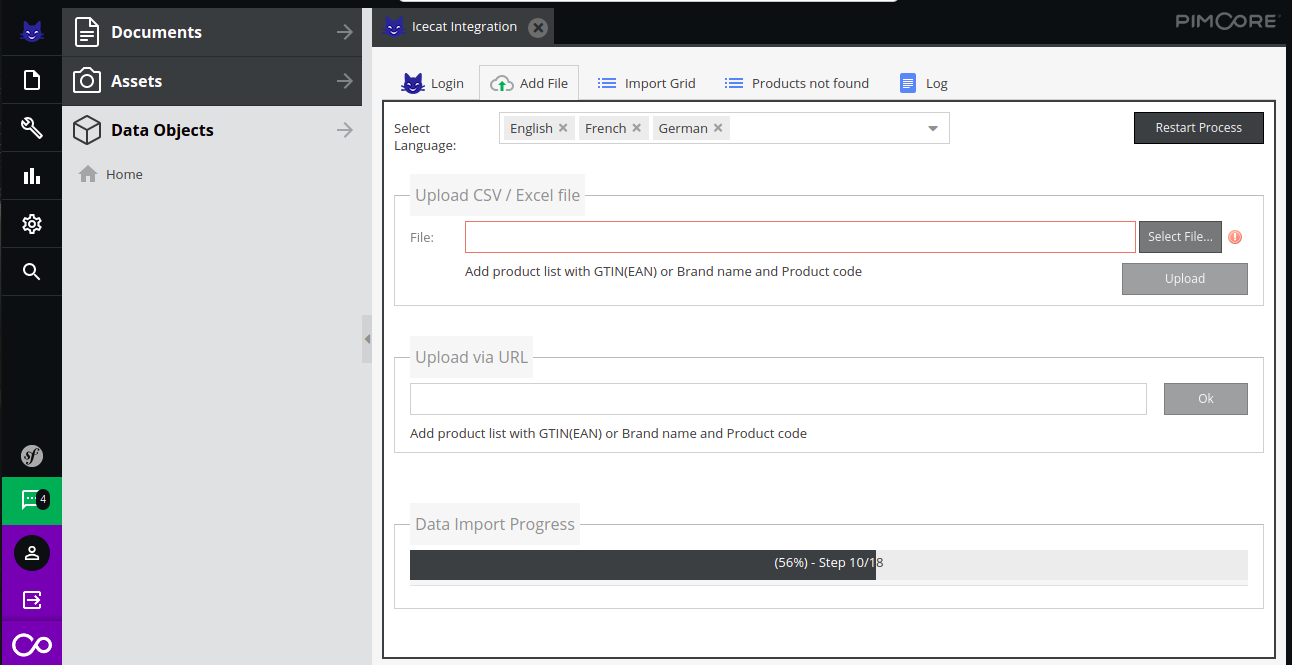The height and width of the screenshot is (665, 1292).
Task: Click the Restart Process button
Action: pos(1198,128)
